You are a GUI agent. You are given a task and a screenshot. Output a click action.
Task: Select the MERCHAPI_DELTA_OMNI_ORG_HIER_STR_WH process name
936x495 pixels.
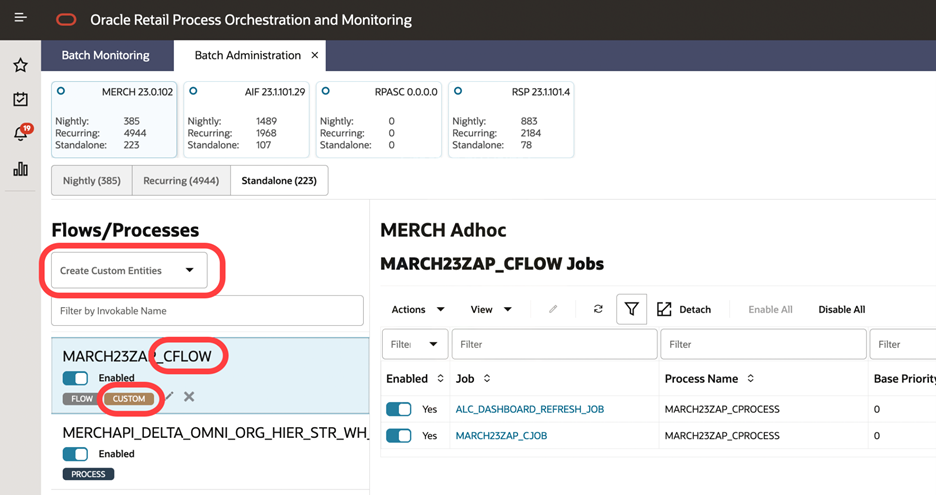click(x=215, y=432)
